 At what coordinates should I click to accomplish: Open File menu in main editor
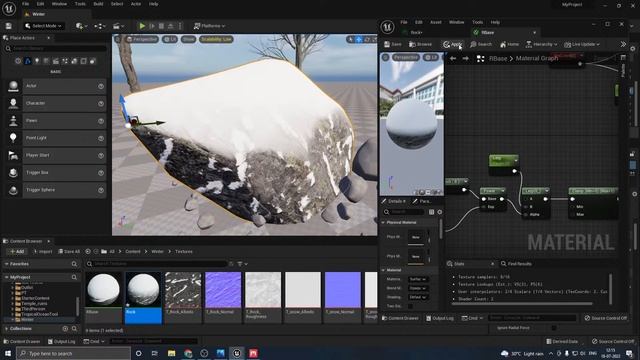click(x=25, y=4)
